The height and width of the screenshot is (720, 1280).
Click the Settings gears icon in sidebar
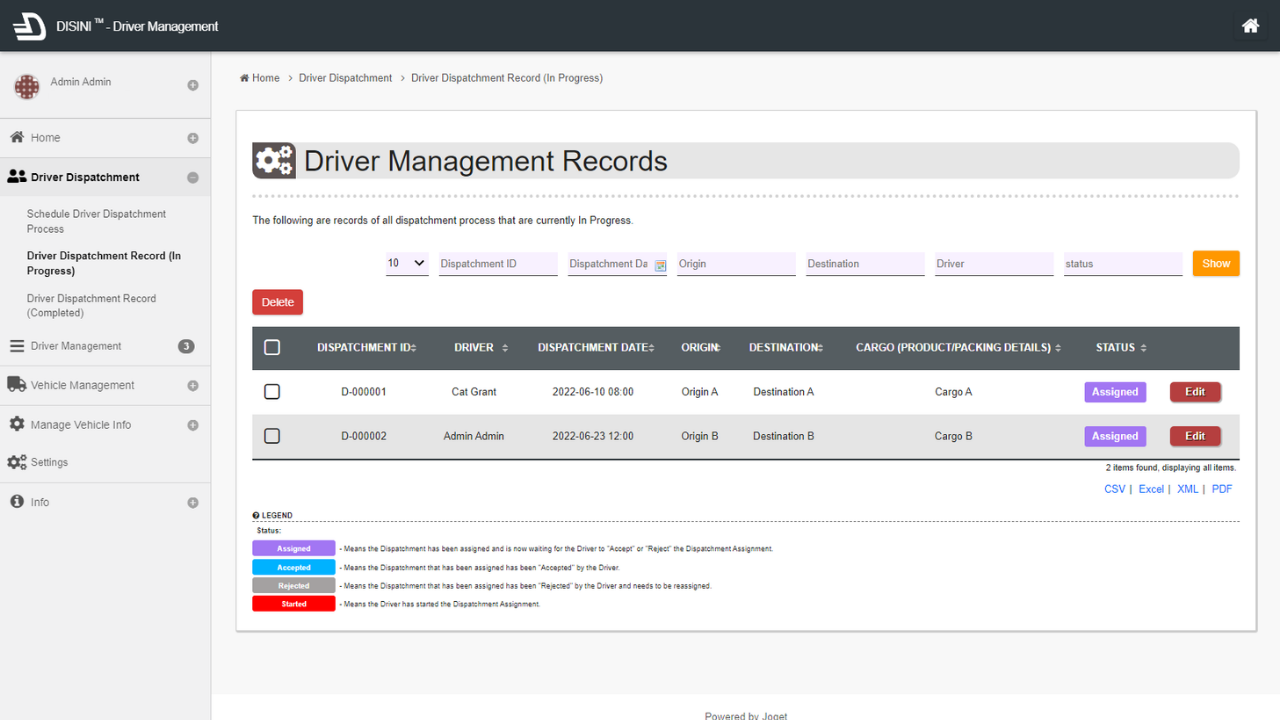pos(16,462)
